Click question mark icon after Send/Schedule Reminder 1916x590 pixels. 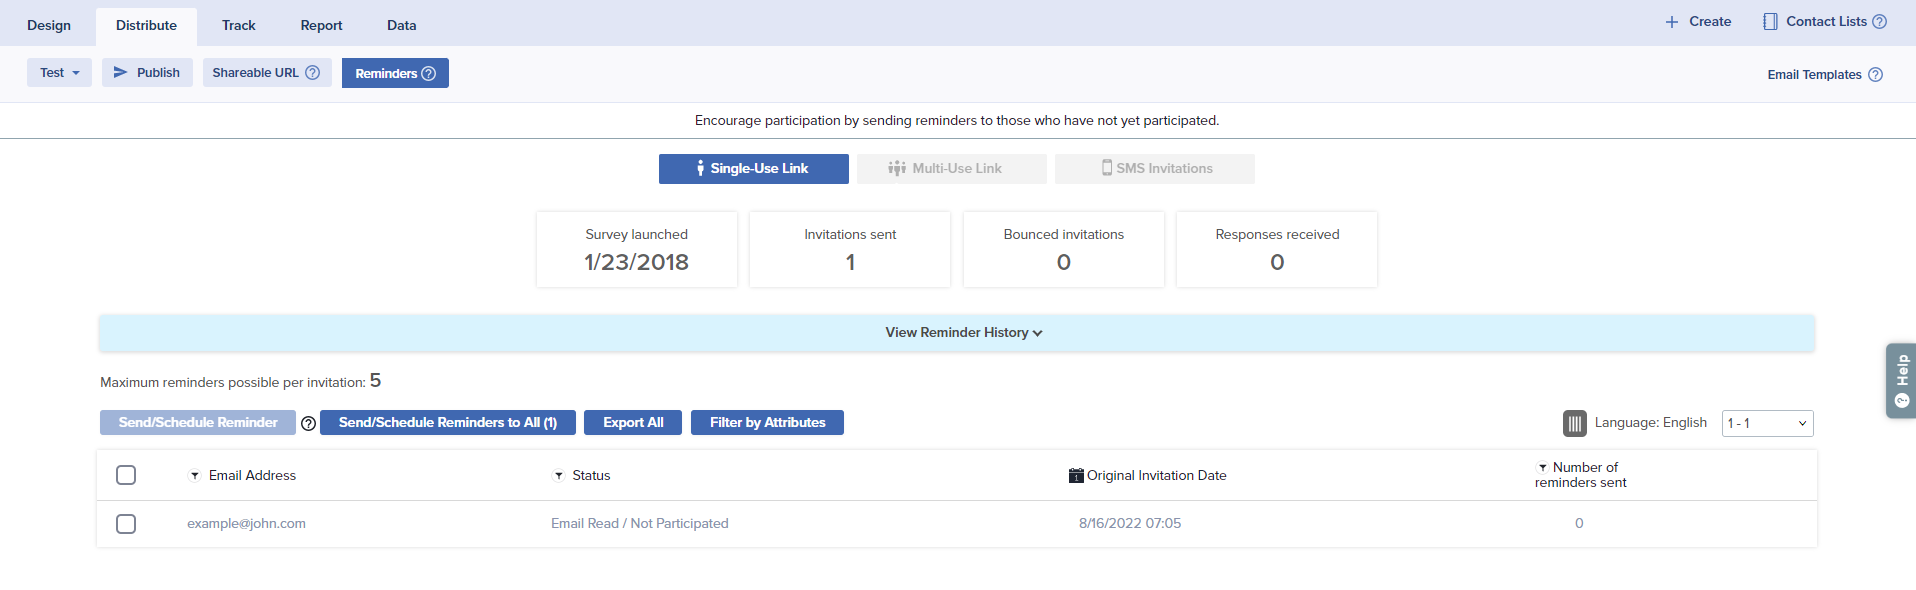308,424
